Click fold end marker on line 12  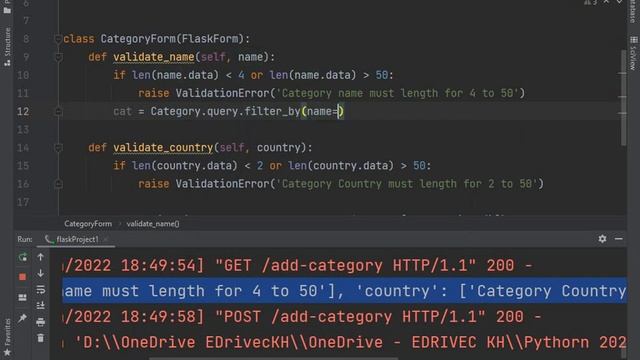58,111
